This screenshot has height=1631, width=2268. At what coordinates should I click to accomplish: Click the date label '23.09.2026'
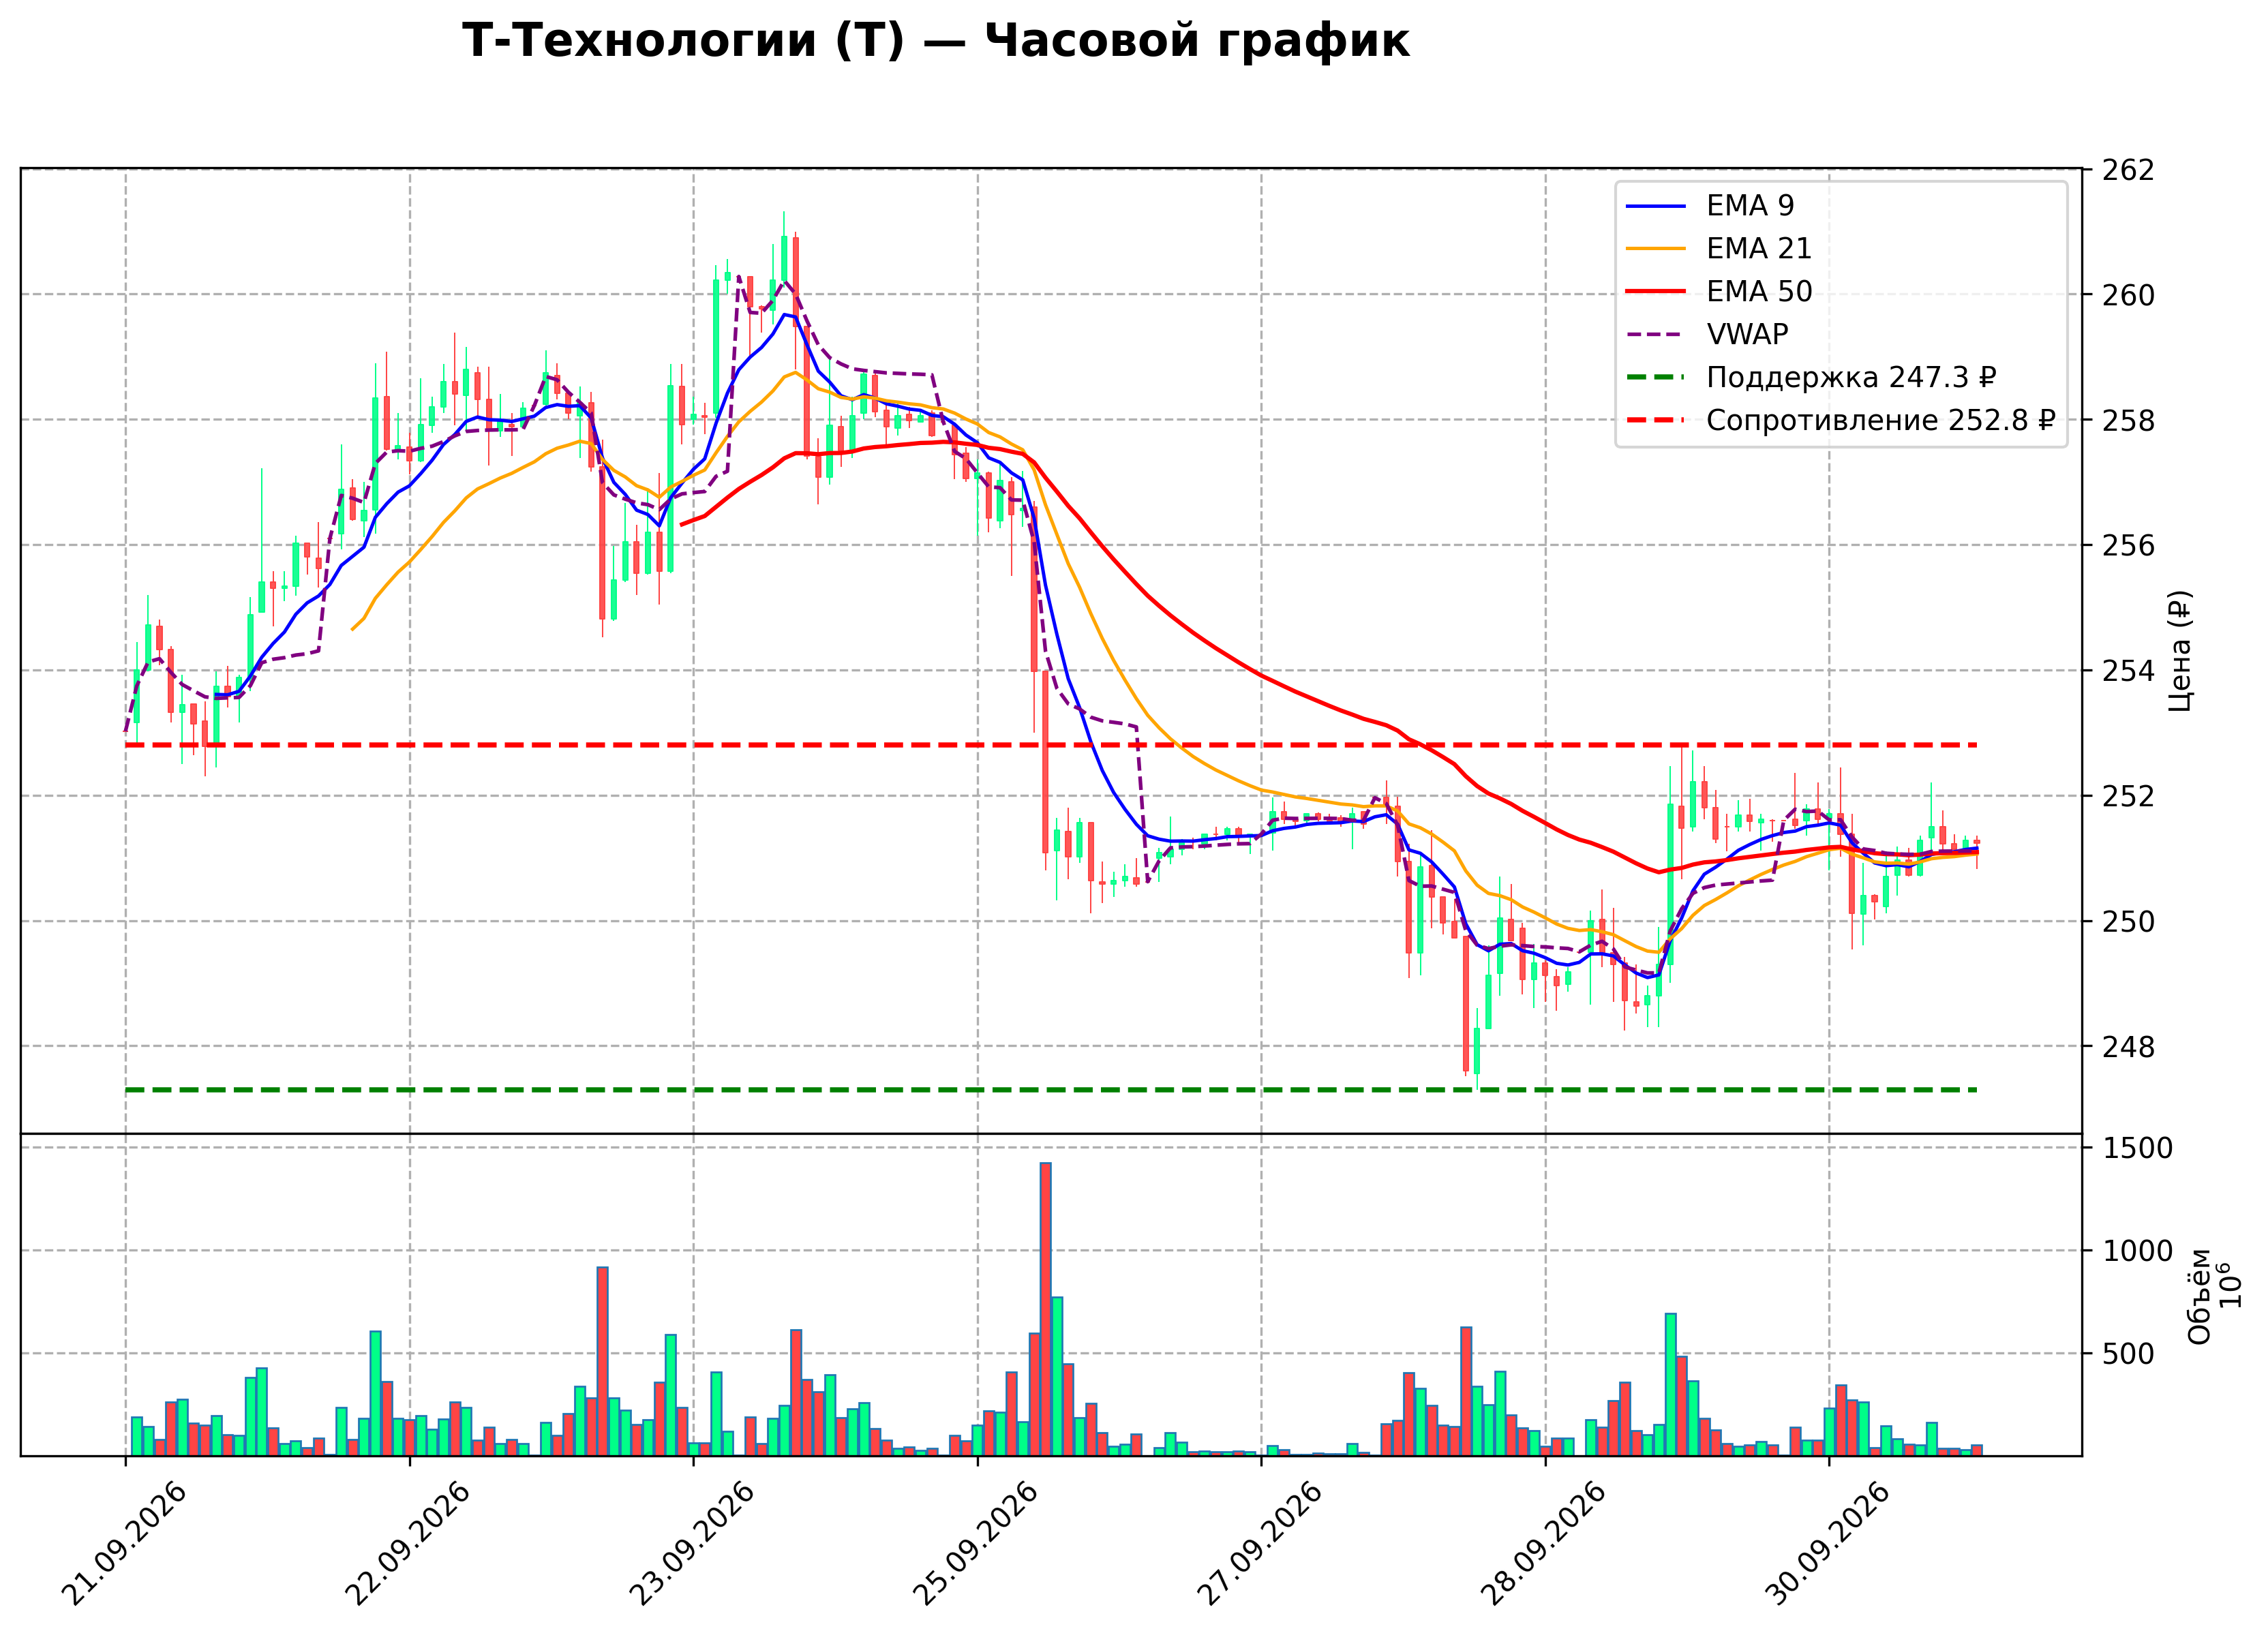tap(692, 1544)
